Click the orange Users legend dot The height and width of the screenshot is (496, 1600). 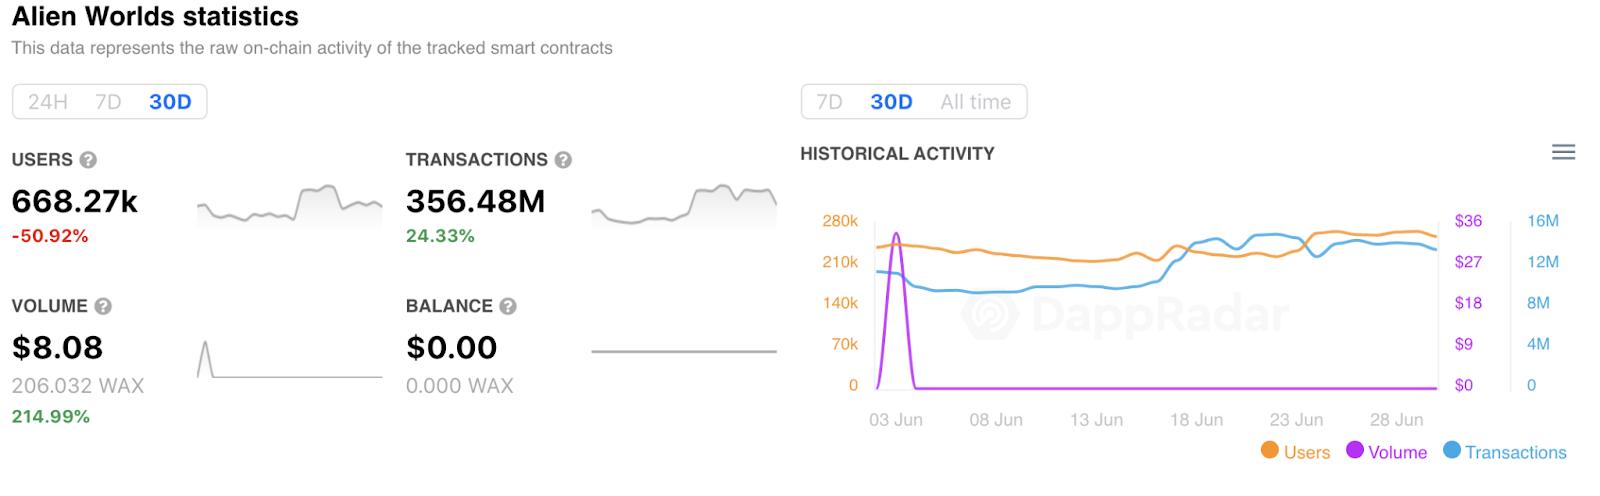click(1270, 450)
